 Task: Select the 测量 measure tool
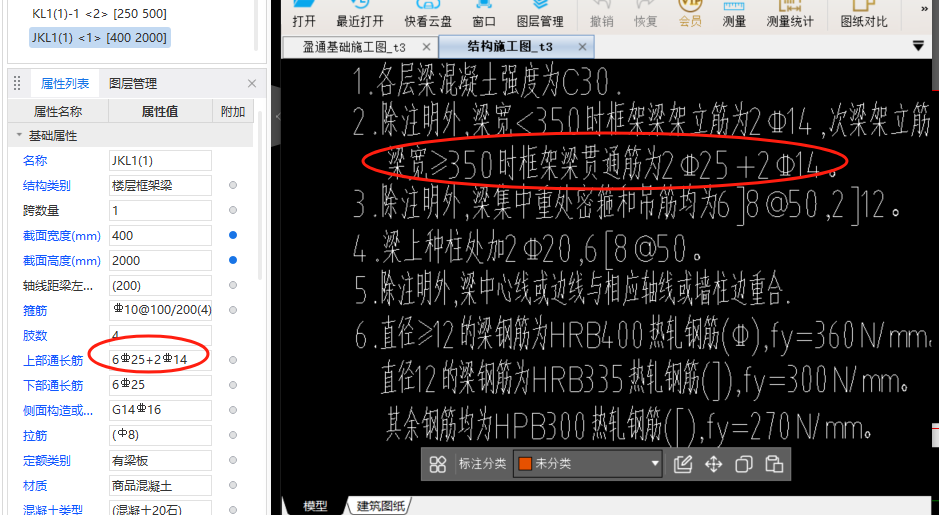734,14
